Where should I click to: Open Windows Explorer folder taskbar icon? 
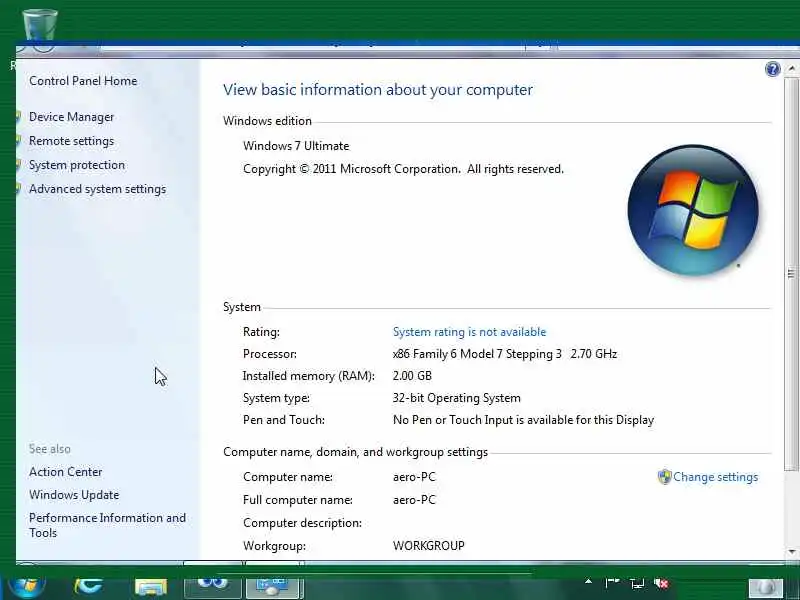coord(151,587)
